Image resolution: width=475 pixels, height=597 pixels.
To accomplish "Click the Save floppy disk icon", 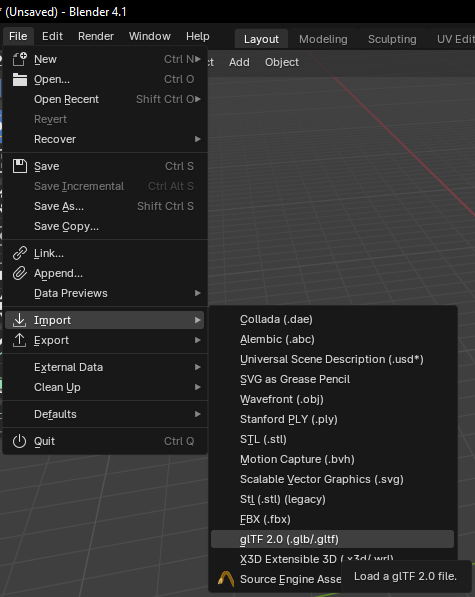I will point(20,166).
